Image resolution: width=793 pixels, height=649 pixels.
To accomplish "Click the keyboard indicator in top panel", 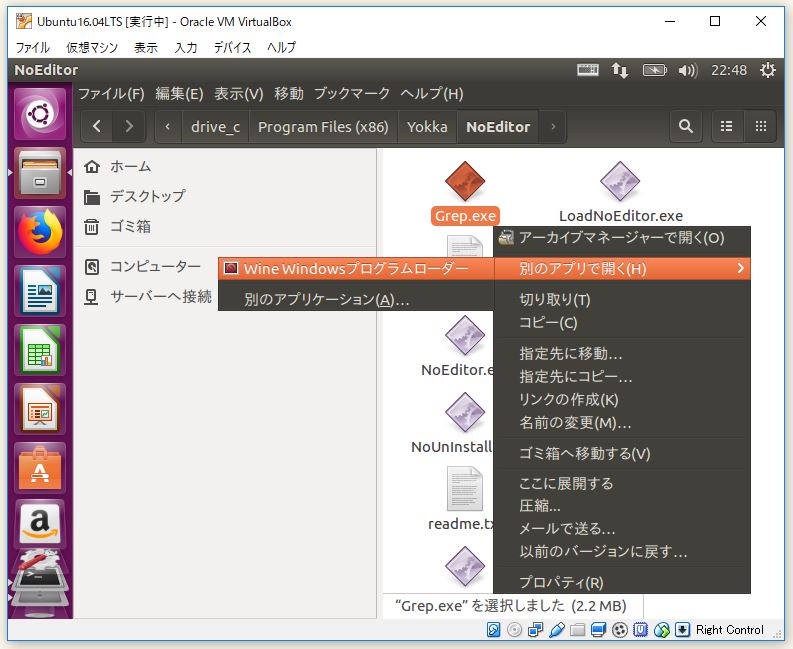I will click(588, 70).
